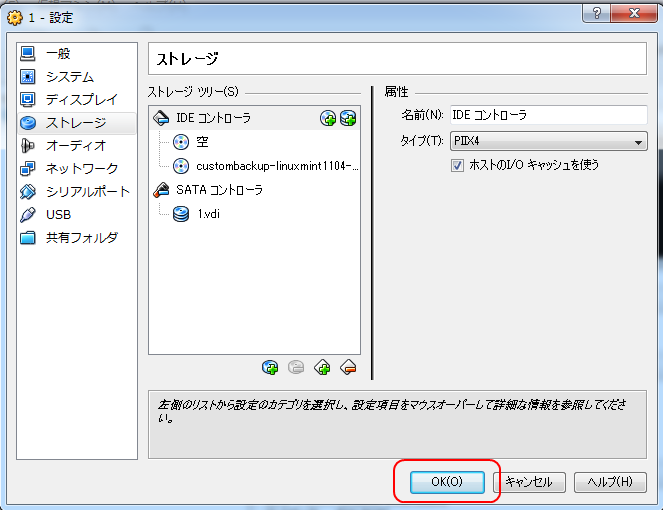Select the empty 空 optical drive entry
This screenshot has width=663, height=510.
[202, 142]
